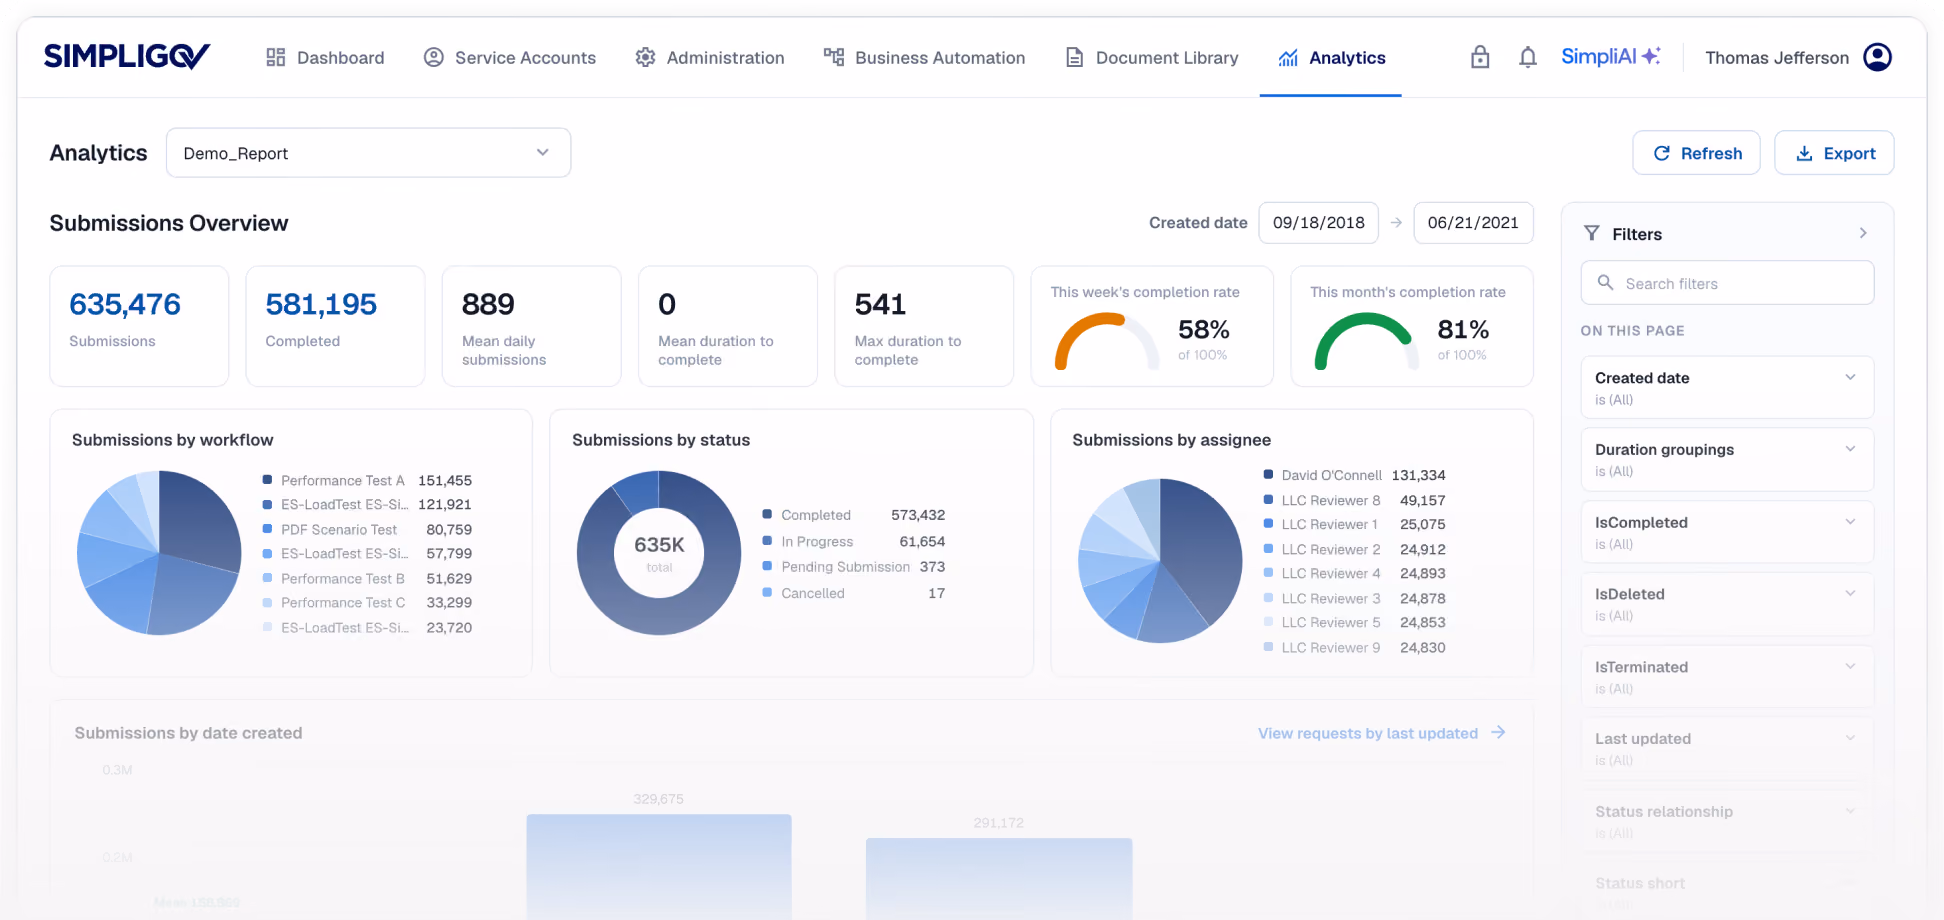The image size is (1944, 920).
Task: Click the 581,195 Completed card
Action: point(335,326)
